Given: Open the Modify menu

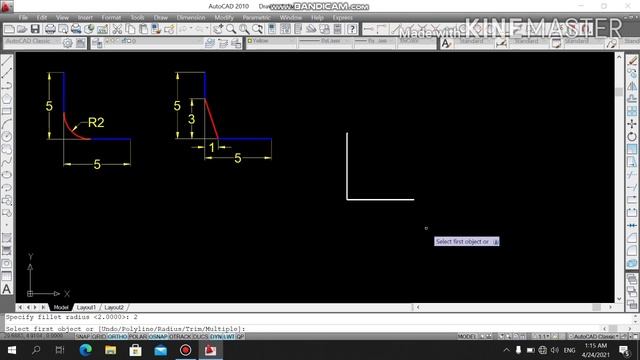Looking at the screenshot, I should point(224,18).
